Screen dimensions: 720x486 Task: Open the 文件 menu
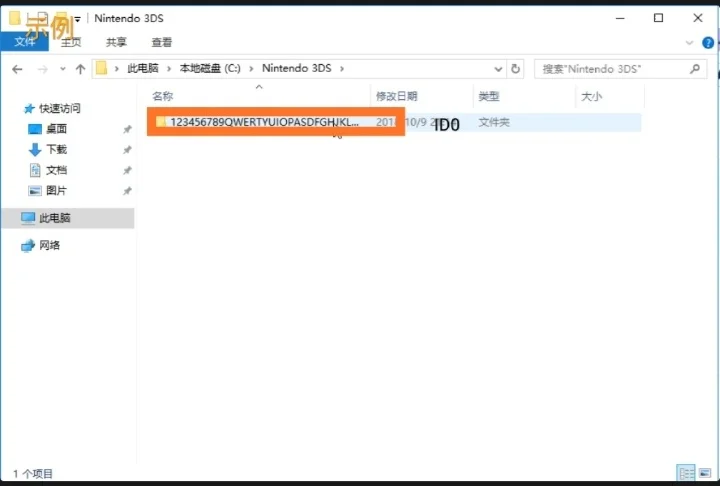click(24, 42)
